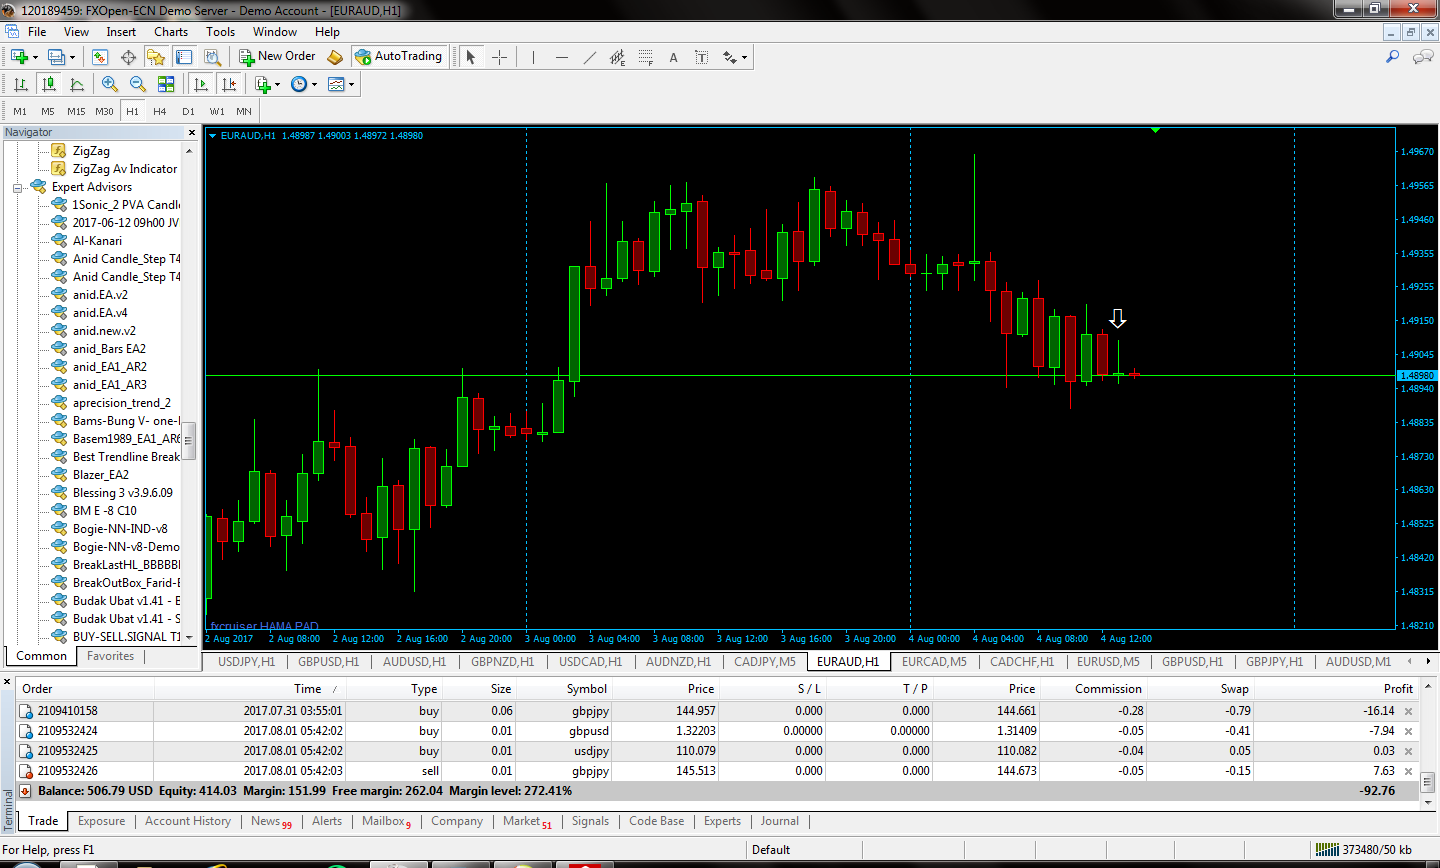The height and width of the screenshot is (868, 1440).
Task: Select the Fibonacci Retracement tool
Action: [x=646, y=57]
